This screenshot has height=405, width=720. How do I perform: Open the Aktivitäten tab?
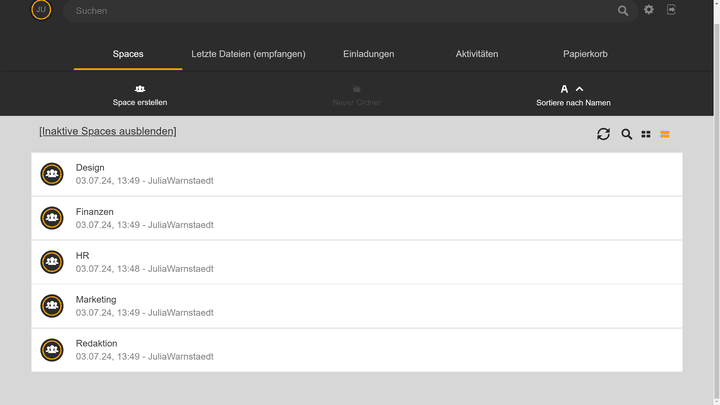[x=477, y=54]
